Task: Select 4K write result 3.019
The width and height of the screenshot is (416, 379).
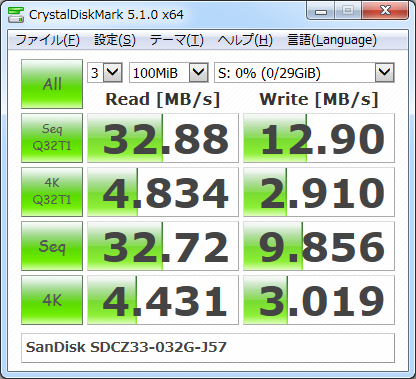Action: (319, 300)
